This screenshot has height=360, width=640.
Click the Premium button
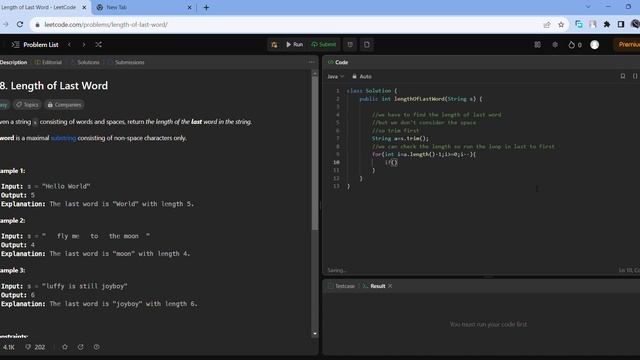pyautogui.click(x=628, y=44)
